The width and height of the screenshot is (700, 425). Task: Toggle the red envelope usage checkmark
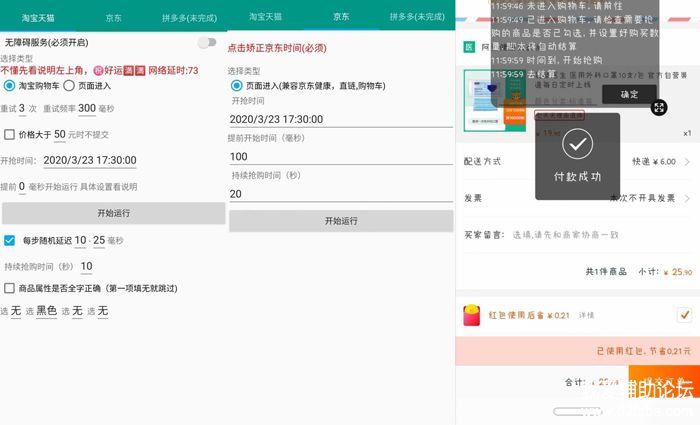[684, 315]
